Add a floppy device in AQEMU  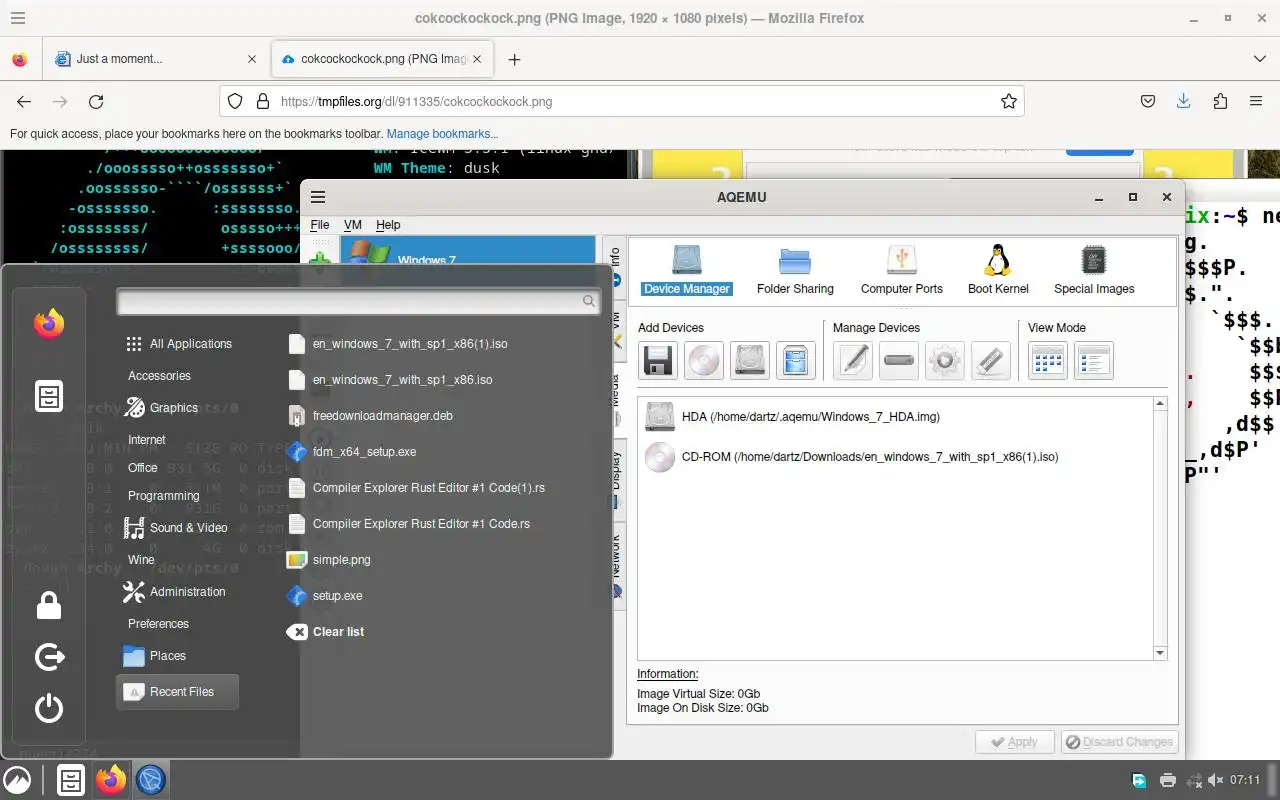pos(658,361)
